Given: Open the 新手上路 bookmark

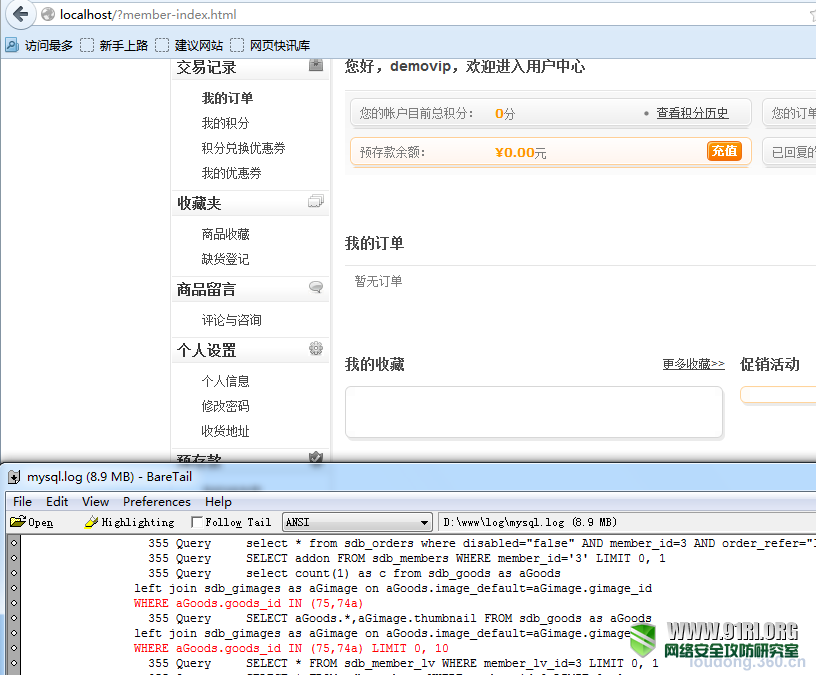Looking at the screenshot, I should 114,46.
